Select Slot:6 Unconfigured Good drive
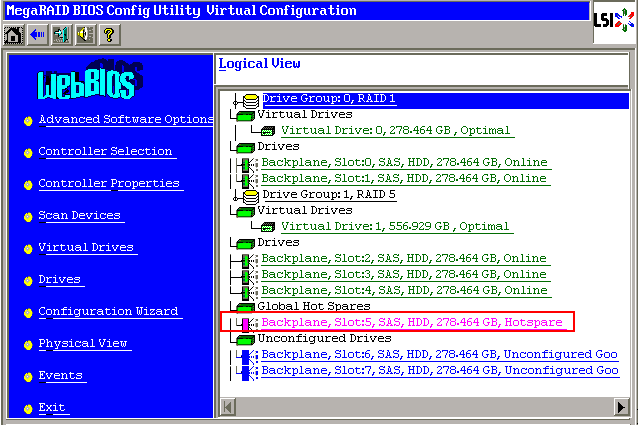This screenshot has width=638, height=425. (x=440, y=355)
